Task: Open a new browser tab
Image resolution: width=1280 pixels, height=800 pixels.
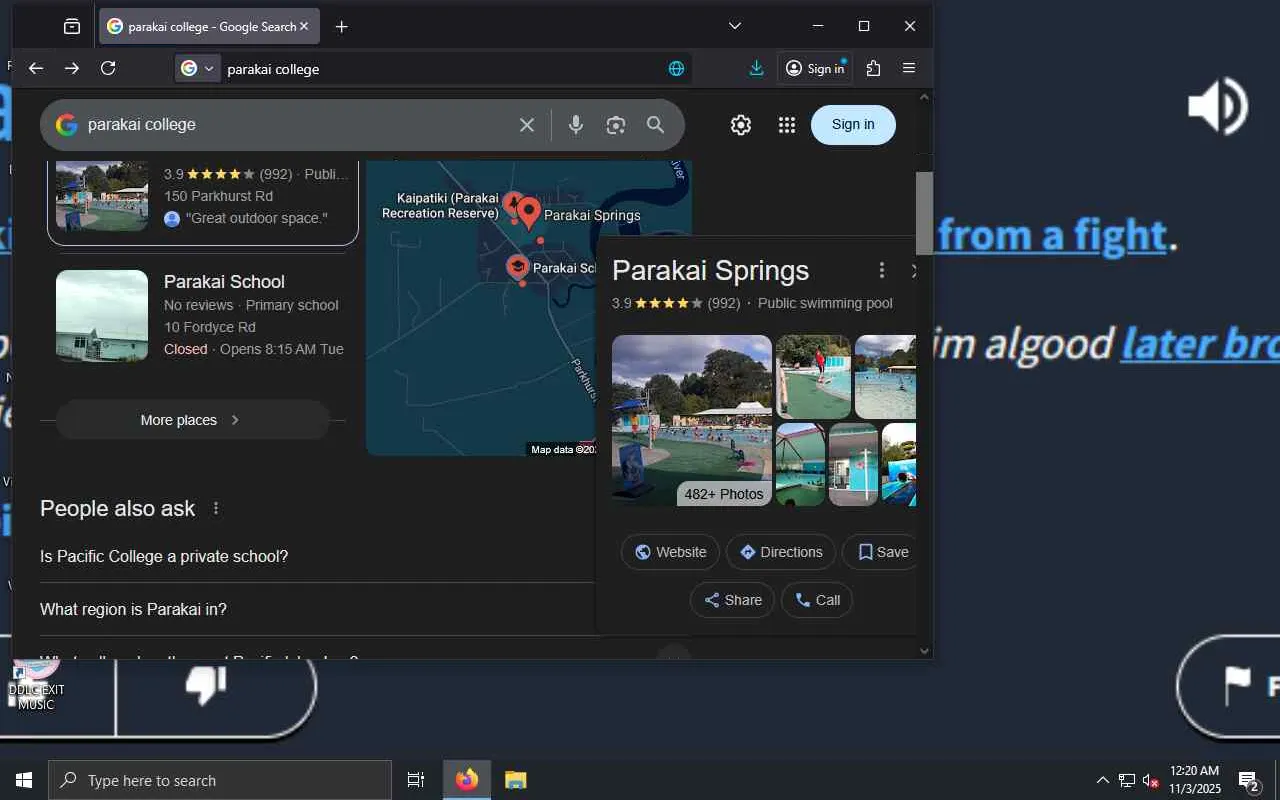Action: [341, 27]
